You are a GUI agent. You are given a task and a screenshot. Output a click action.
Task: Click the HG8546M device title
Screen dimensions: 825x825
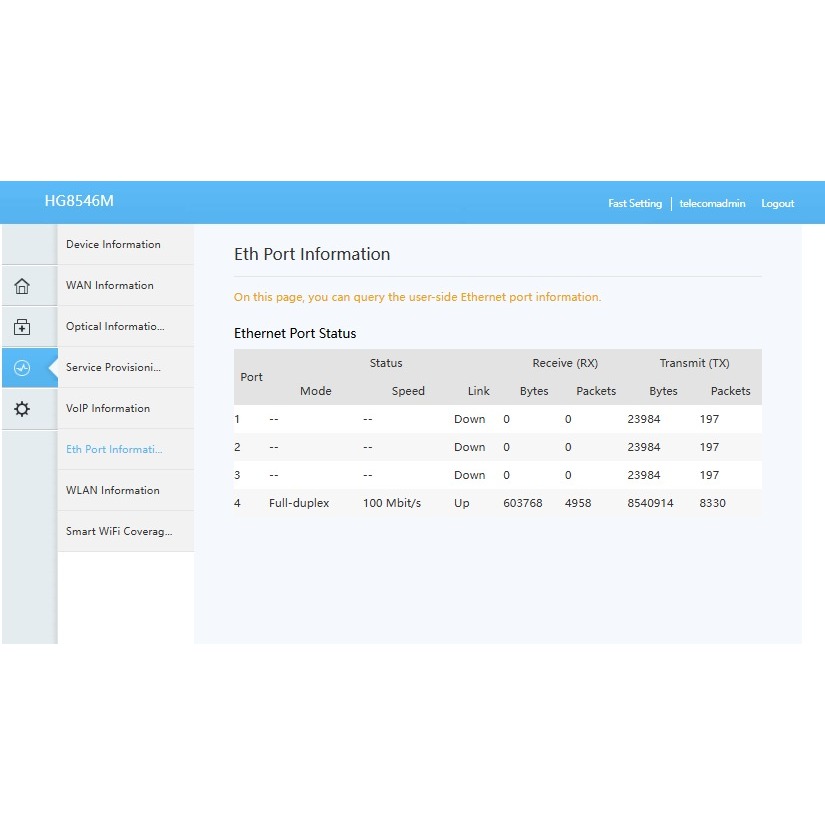click(x=79, y=201)
